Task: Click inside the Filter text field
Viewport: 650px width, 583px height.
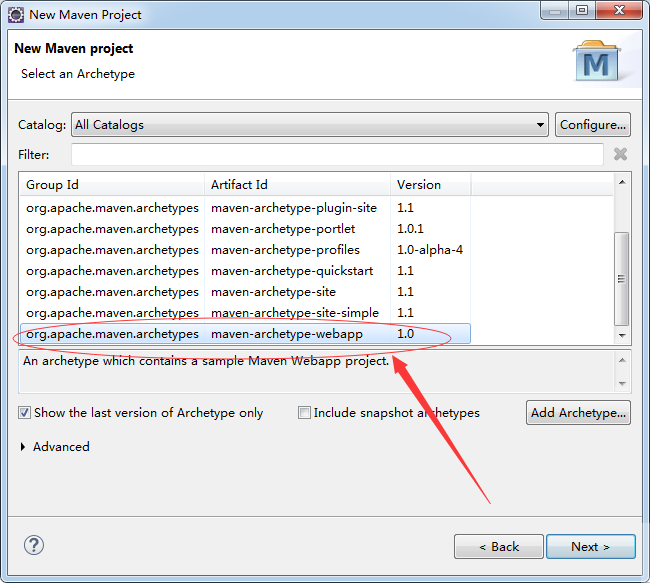Action: tap(337, 155)
